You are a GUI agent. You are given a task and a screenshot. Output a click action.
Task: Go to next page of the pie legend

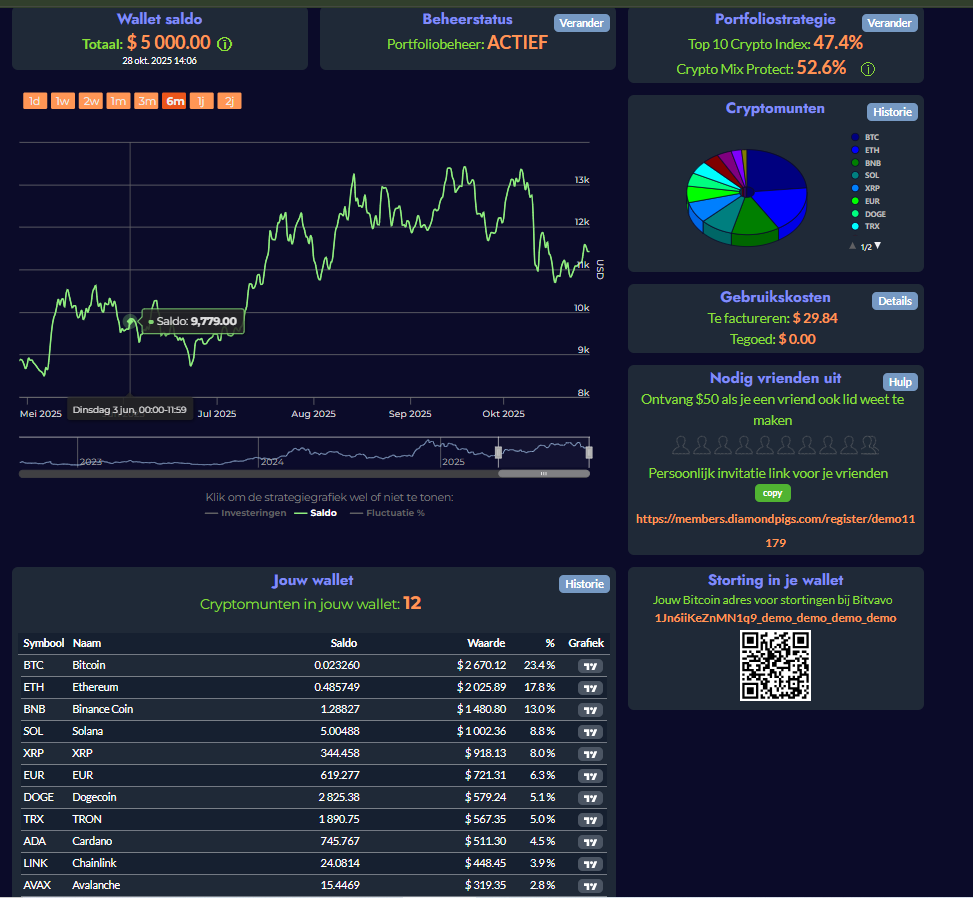click(878, 246)
